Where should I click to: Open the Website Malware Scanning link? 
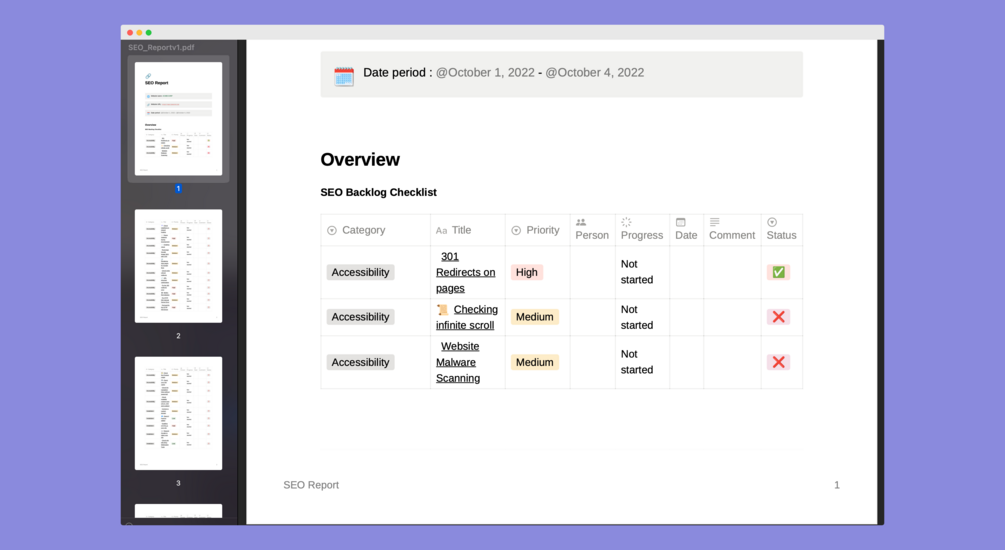458,362
